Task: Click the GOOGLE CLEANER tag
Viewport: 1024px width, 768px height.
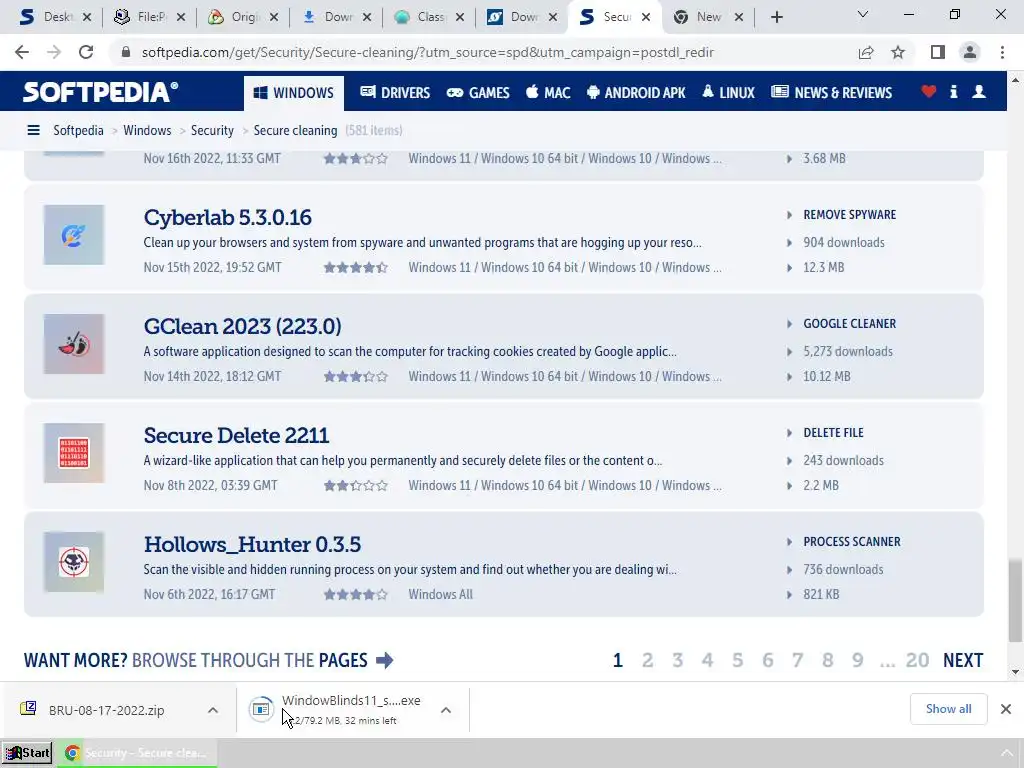Action: tap(849, 324)
